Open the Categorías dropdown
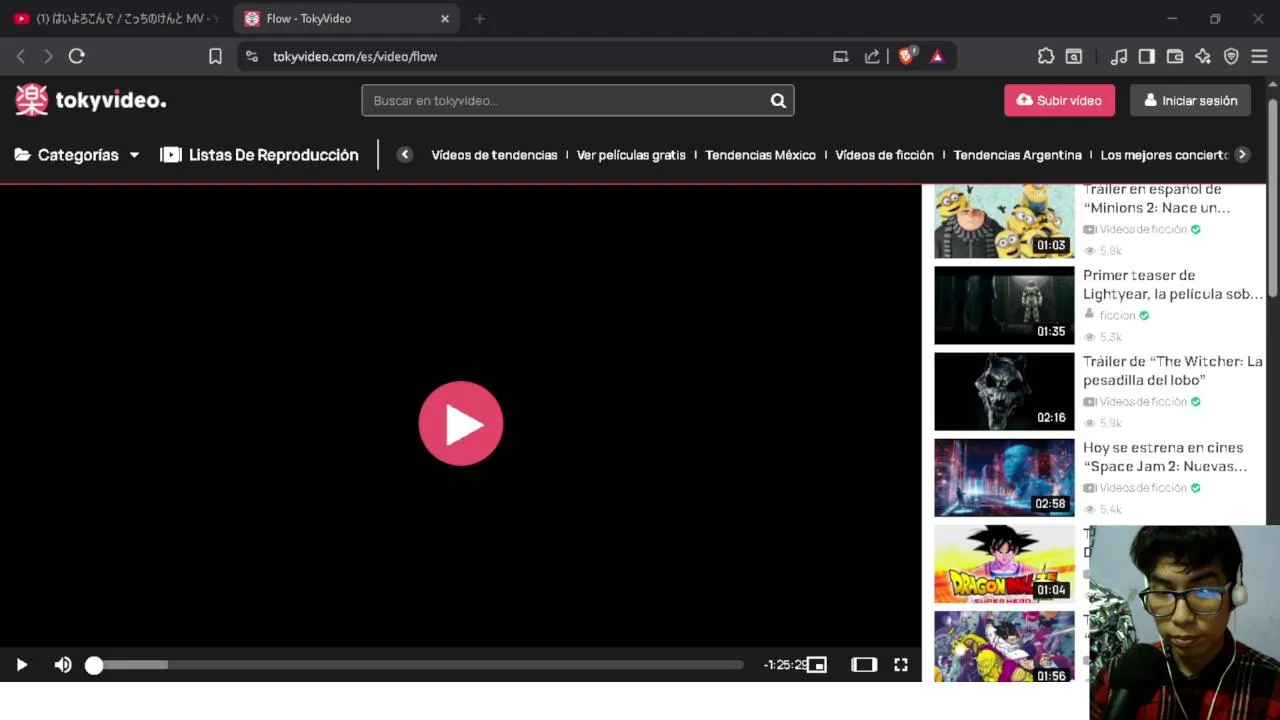The width and height of the screenshot is (1280, 720). pos(77,155)
